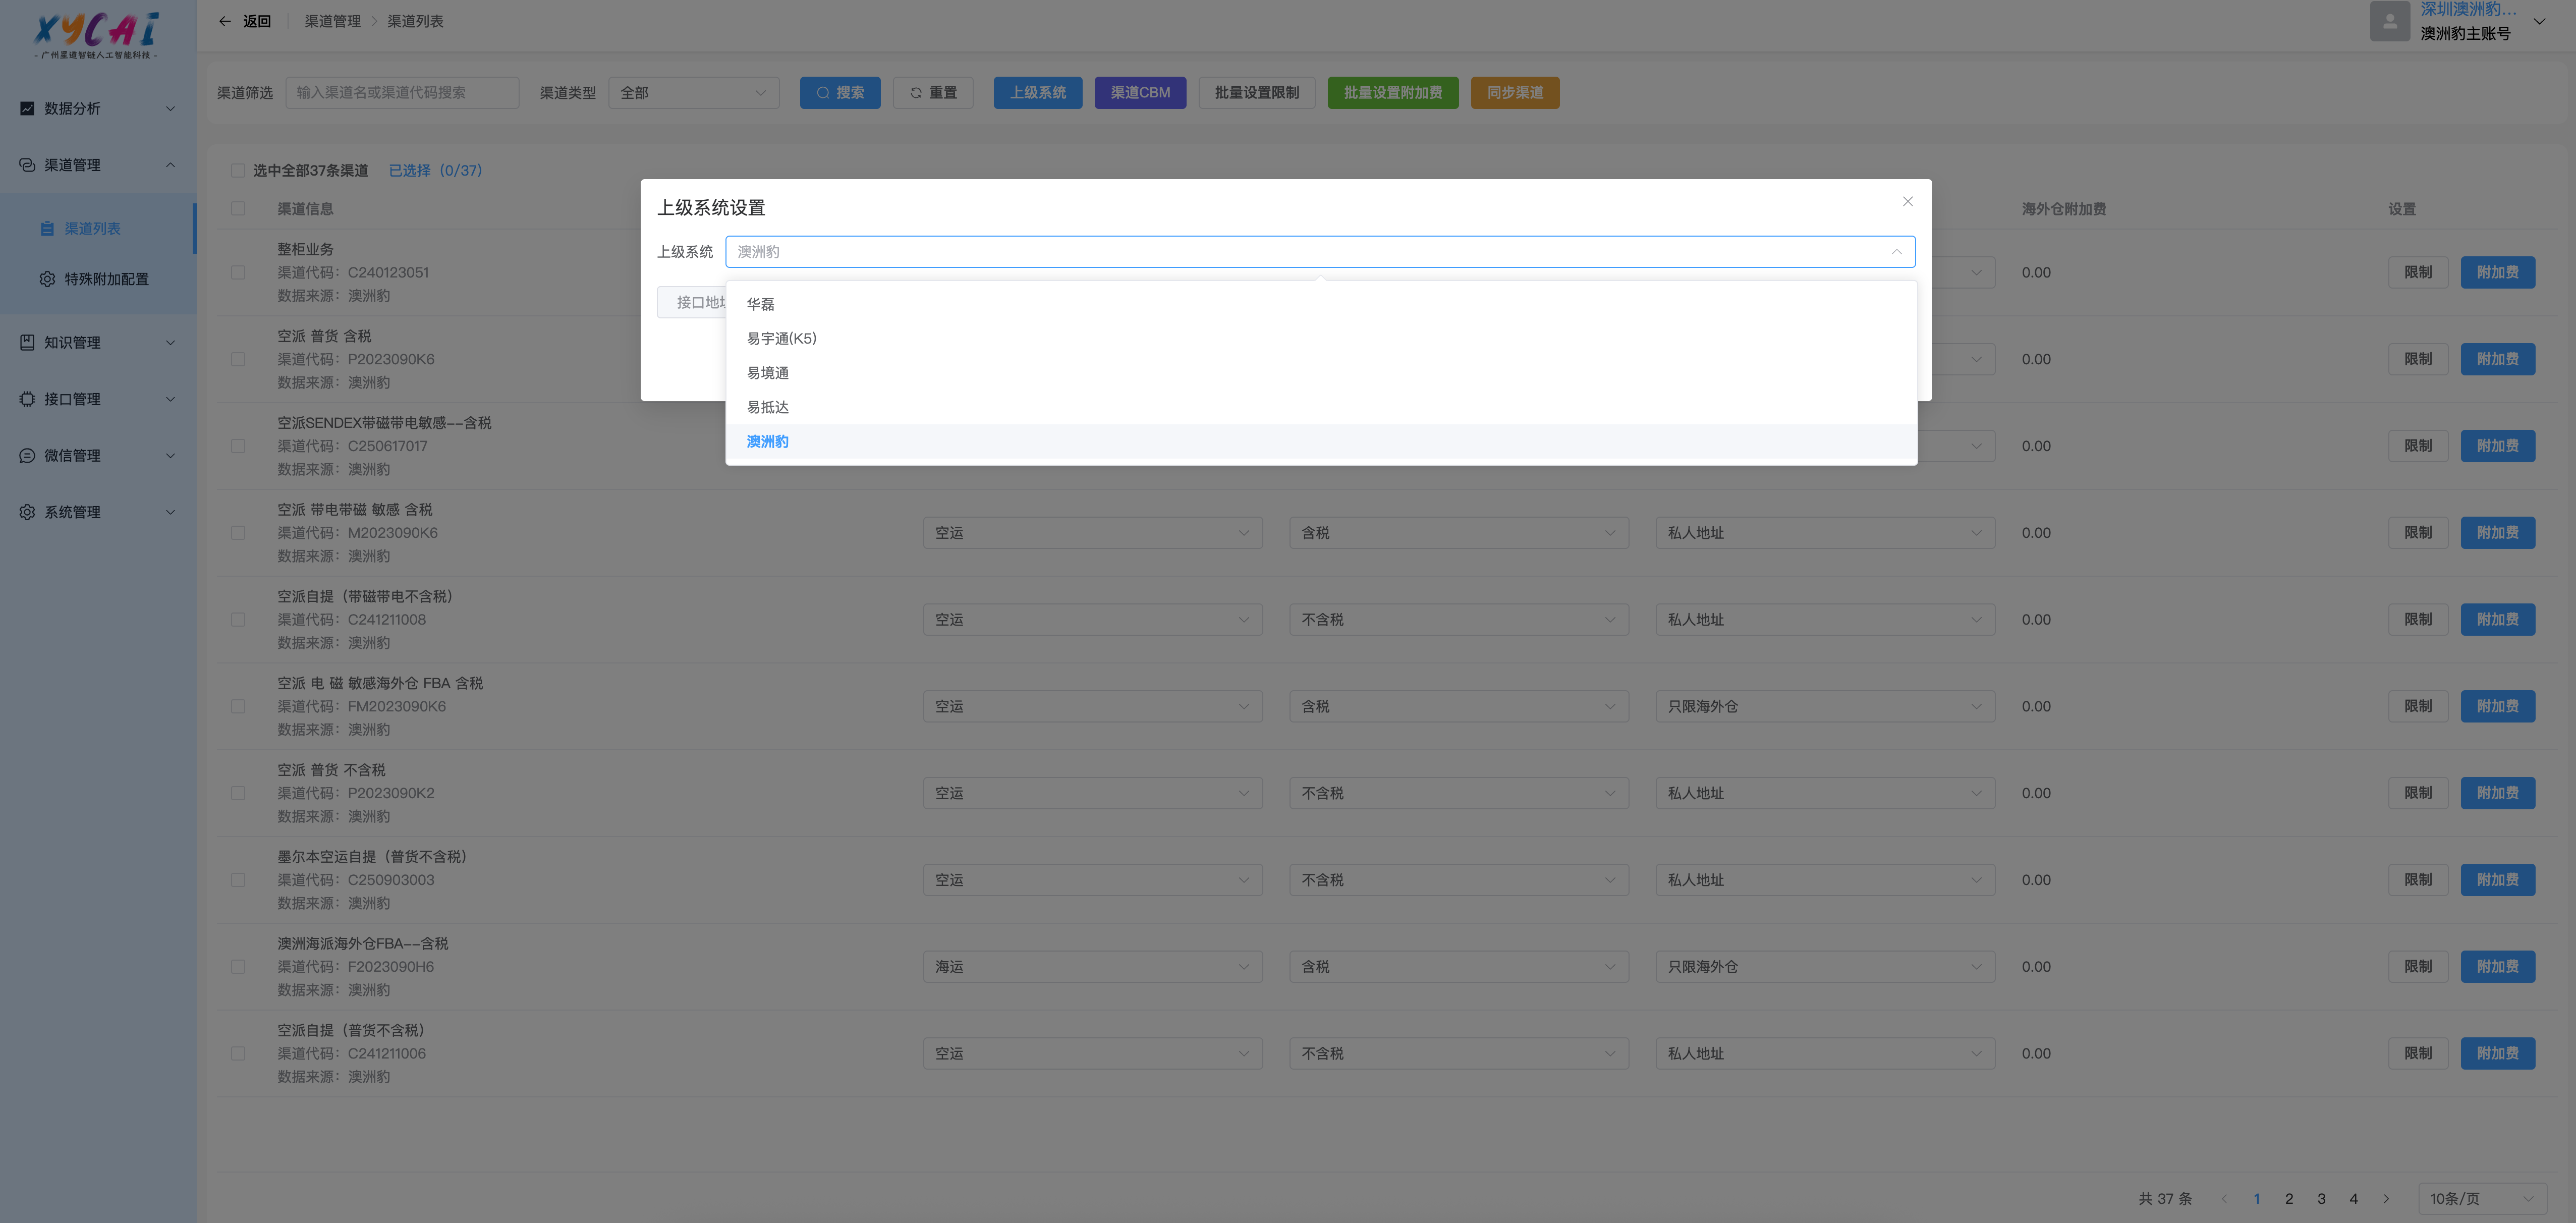
Task: Select 易宇通(K5) from the dropdown list
Action: click(x=781, y=338)
